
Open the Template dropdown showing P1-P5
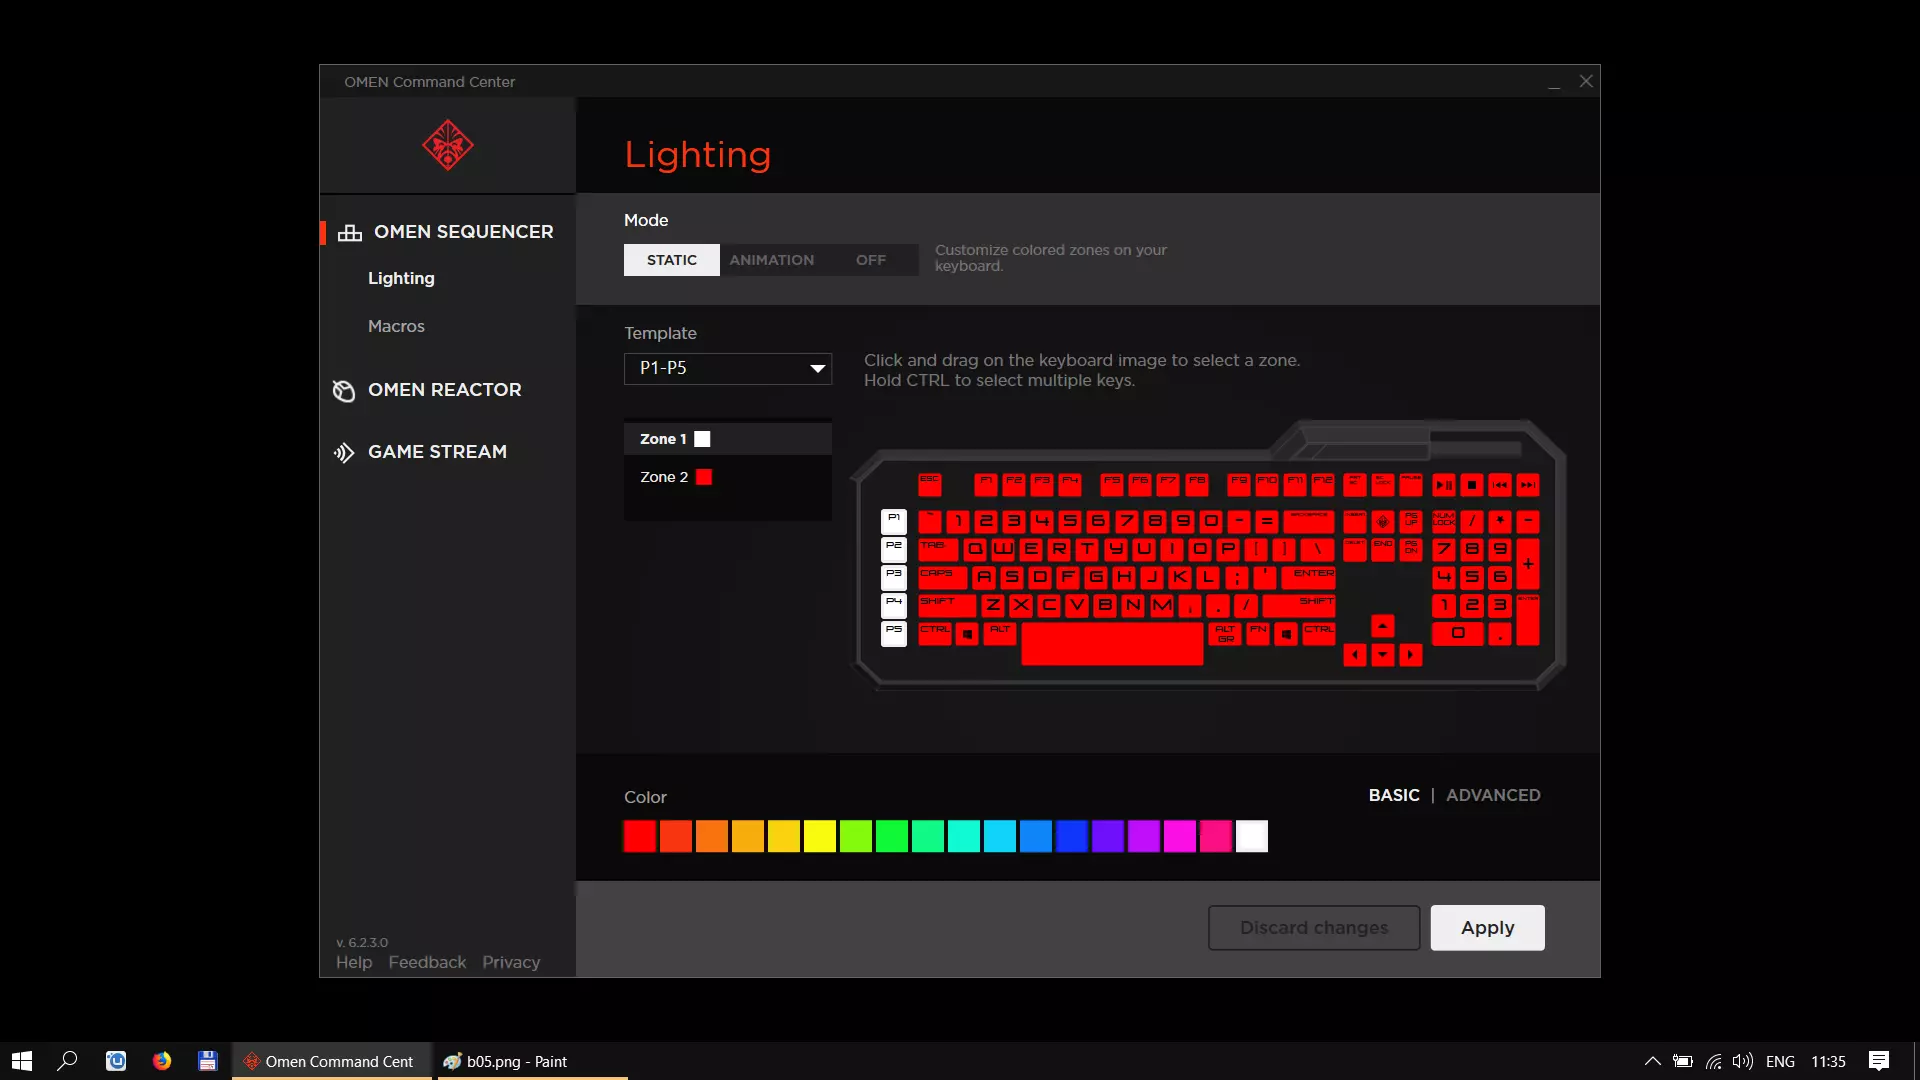[x=728, y=368]
